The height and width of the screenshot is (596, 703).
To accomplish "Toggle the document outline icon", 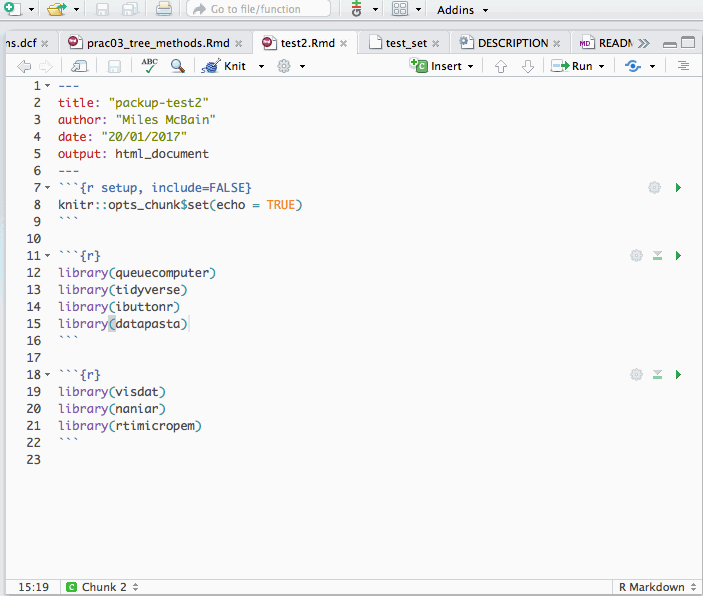I will (683, 66).
